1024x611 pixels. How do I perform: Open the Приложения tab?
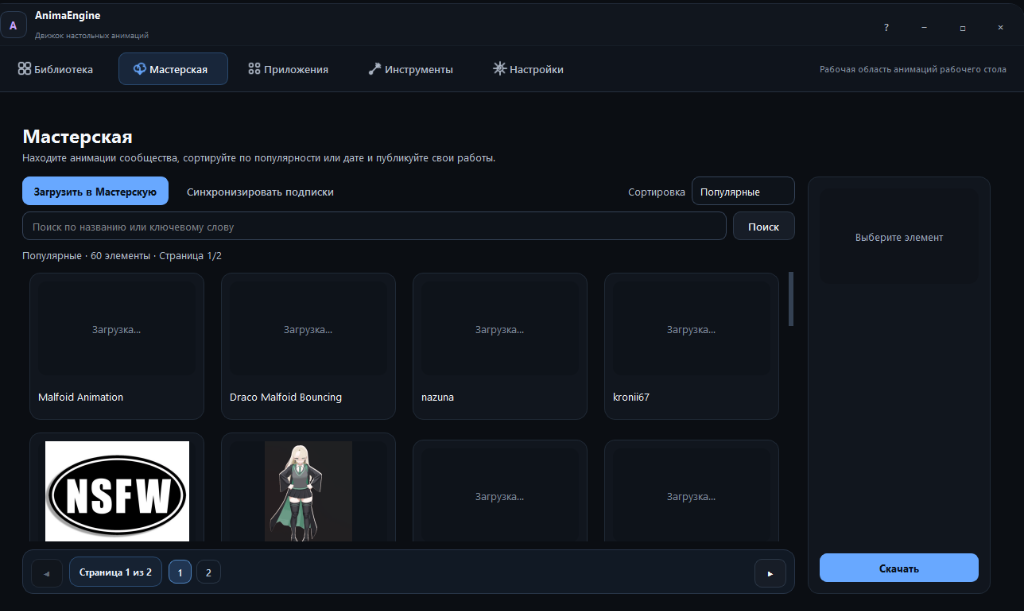click(288, 69)
